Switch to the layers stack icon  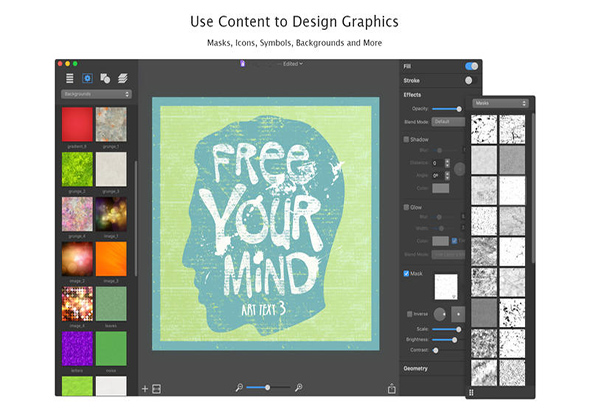123,78
